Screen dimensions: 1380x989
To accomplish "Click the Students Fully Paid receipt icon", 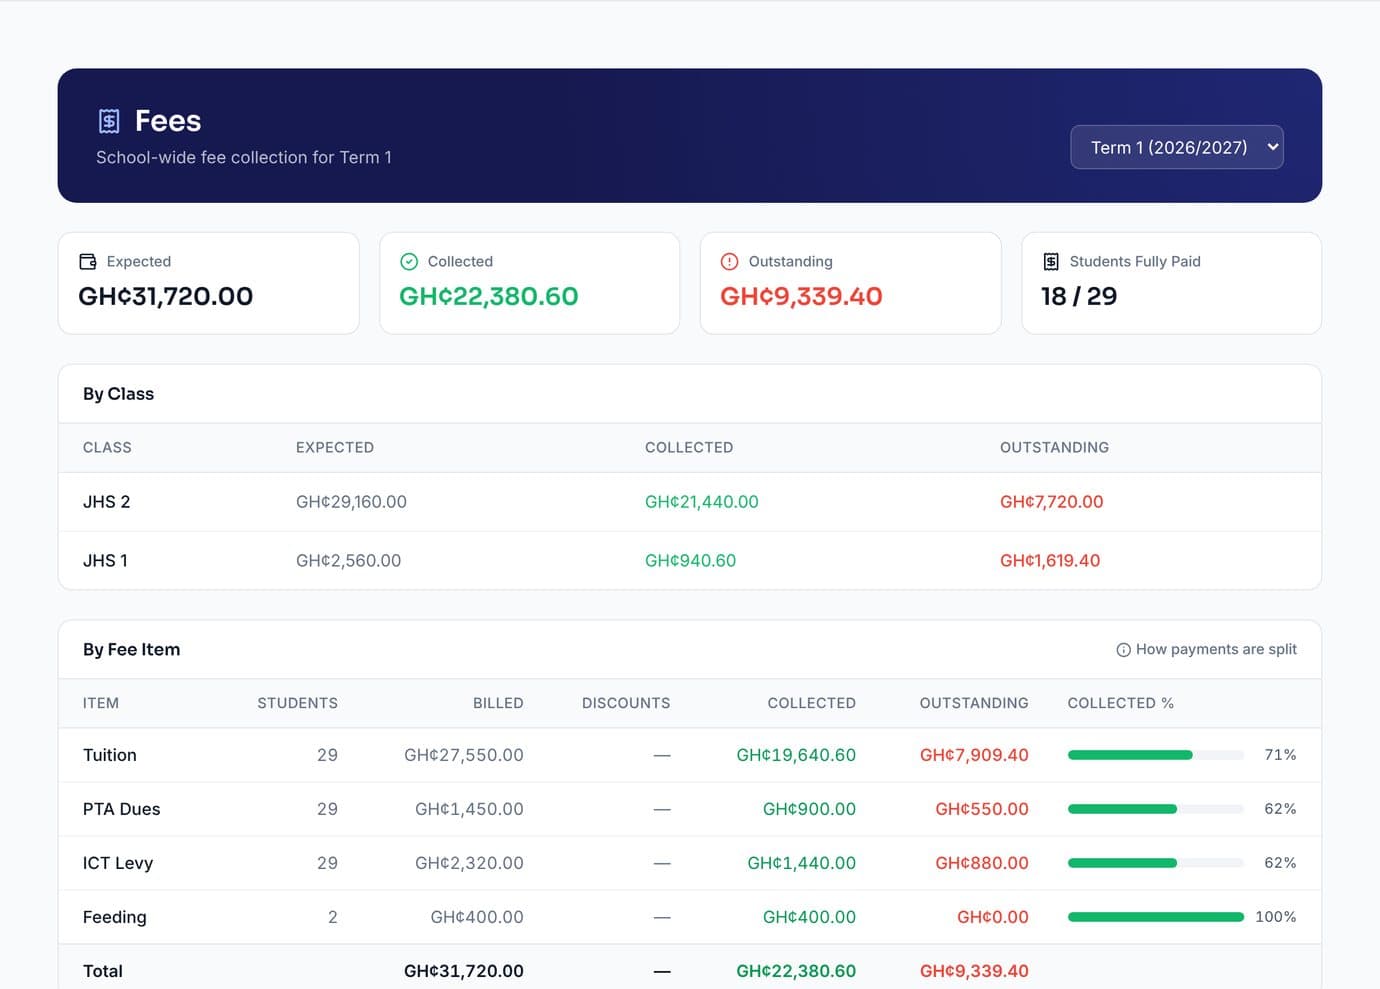I will [1051, 261].
